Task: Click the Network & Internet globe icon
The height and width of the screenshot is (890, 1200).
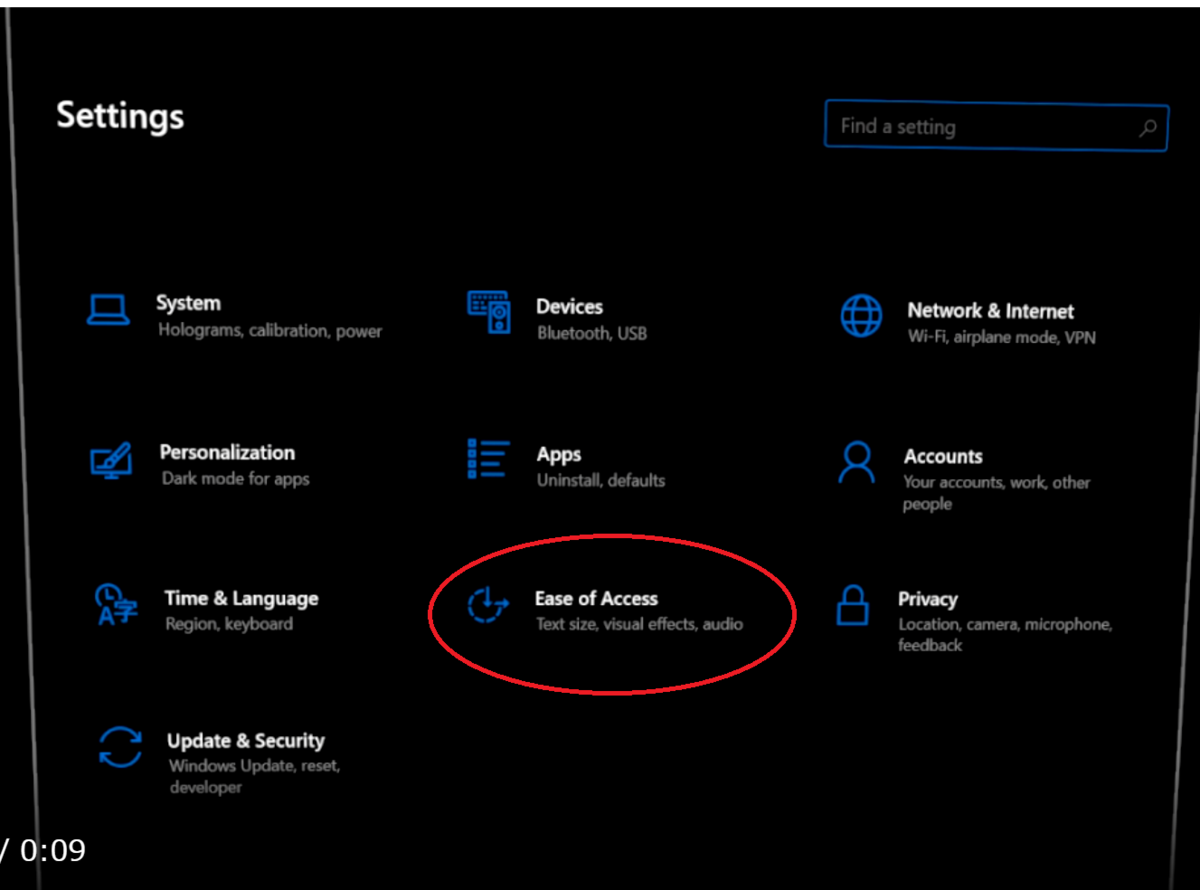Action: click(861, 316)
